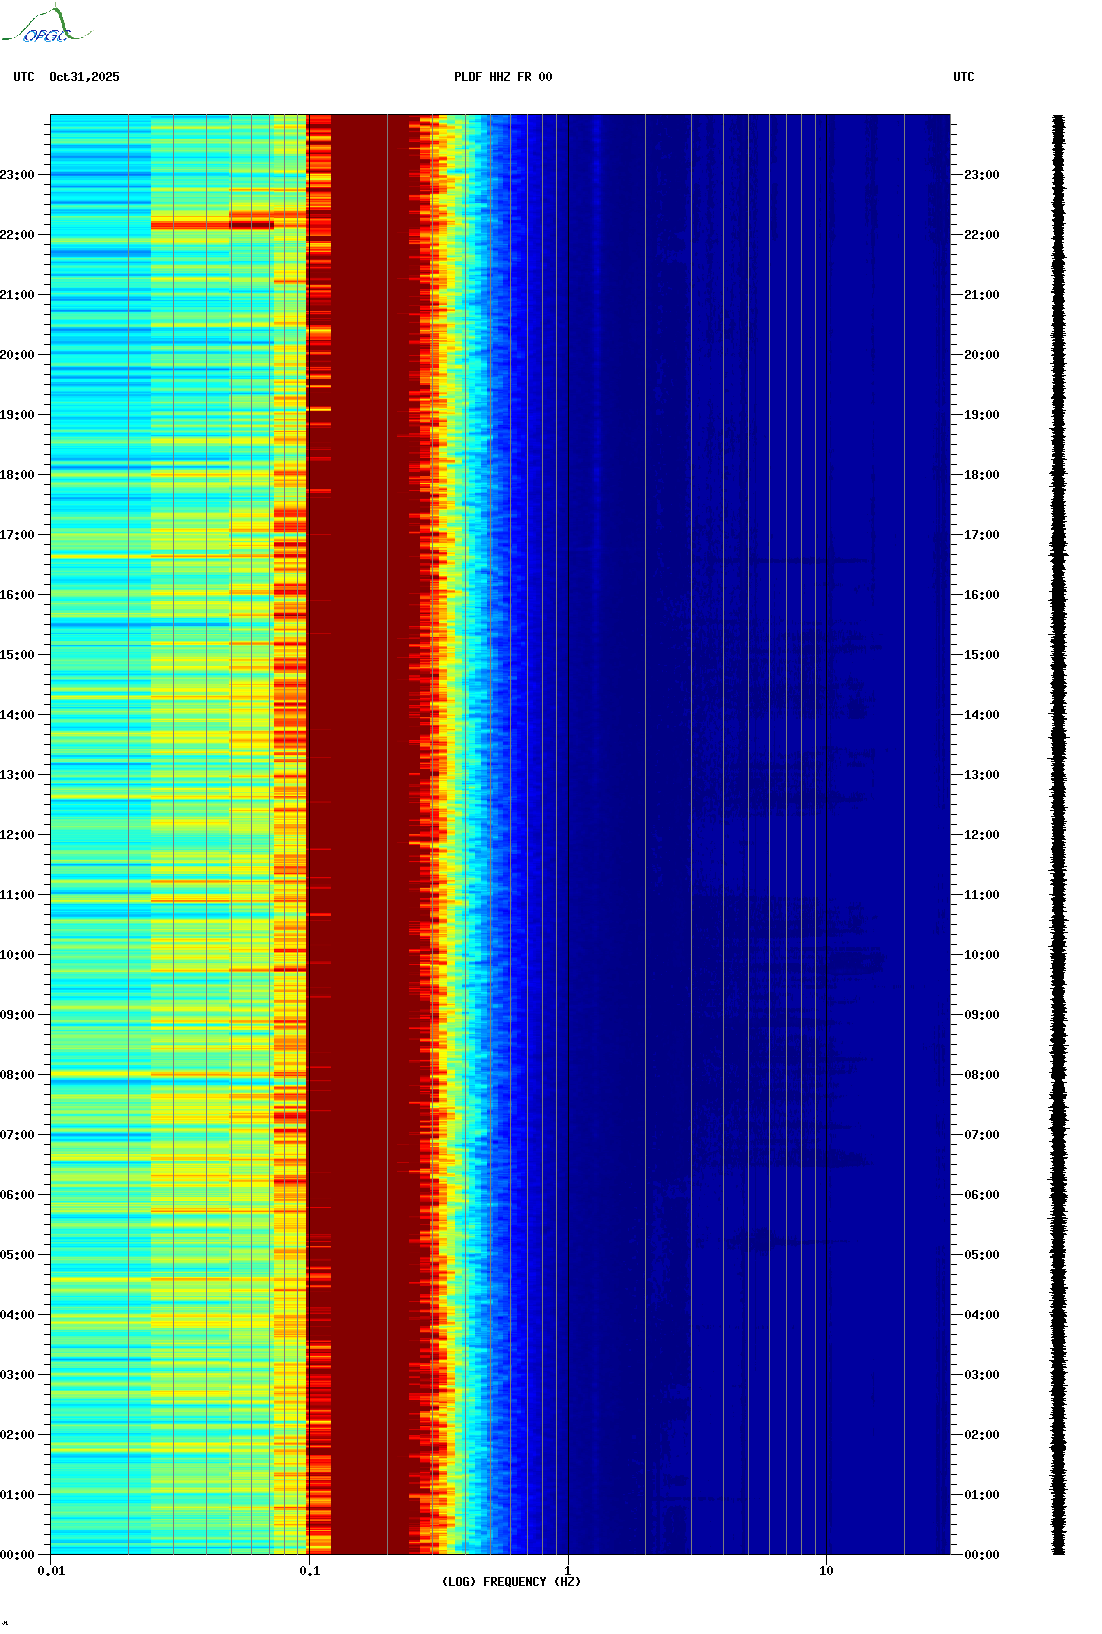Click 05:00 on the left time axis
Screen dimensions: 1102x1634
17,1255
